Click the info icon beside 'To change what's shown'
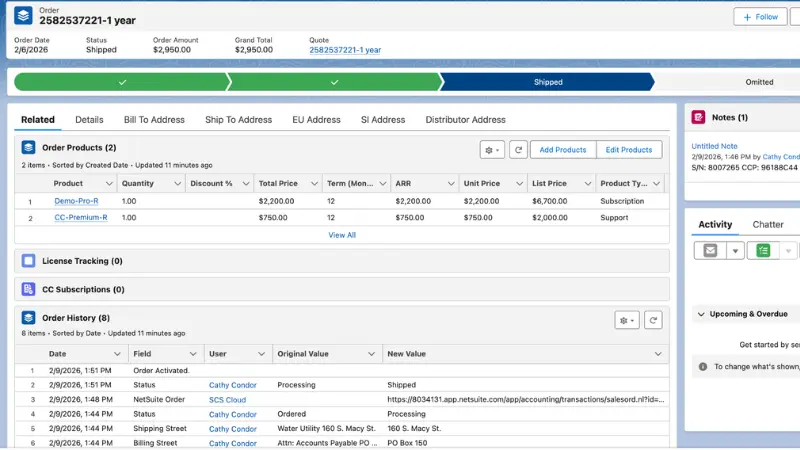 (x=703, y=366)
